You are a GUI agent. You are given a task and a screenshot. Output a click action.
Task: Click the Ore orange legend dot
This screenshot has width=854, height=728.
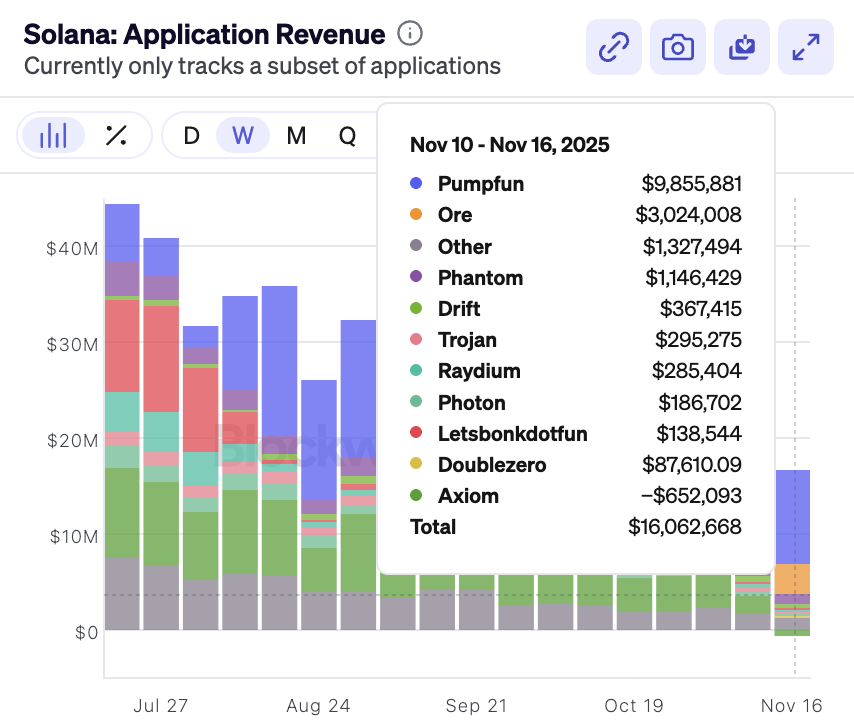coord(417,215)
